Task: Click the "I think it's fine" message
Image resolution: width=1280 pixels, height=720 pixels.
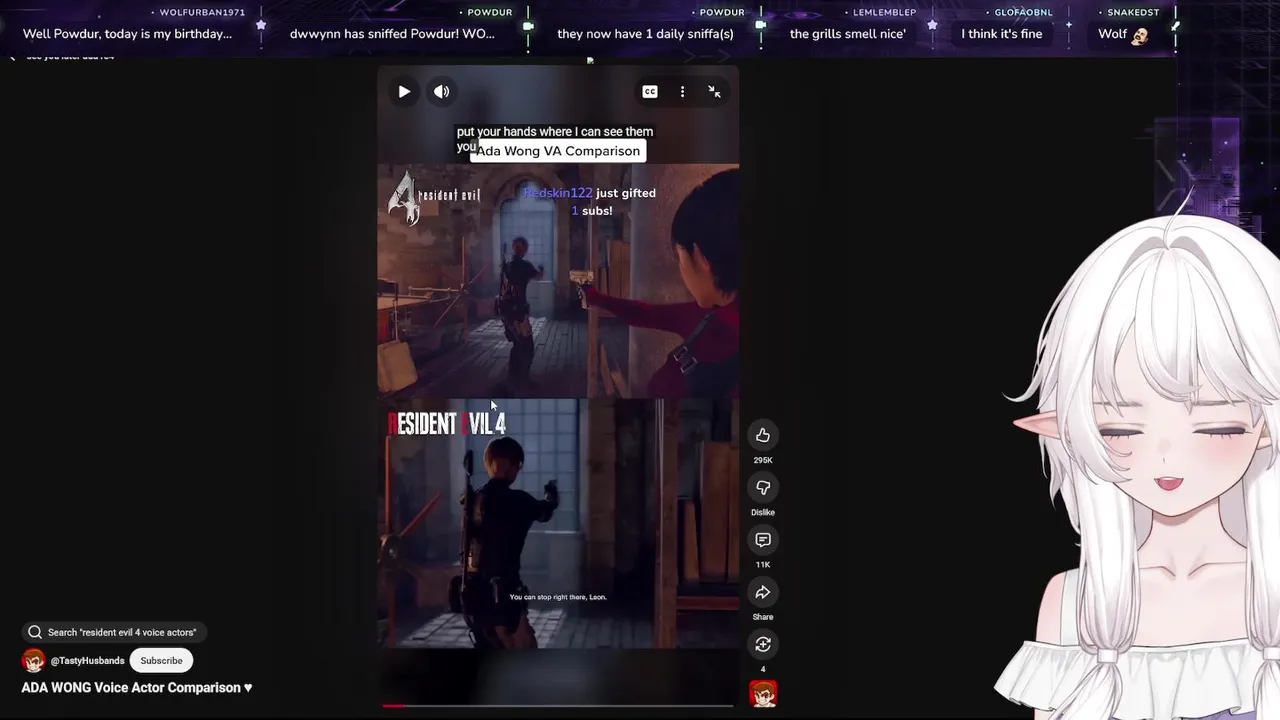Action: (1002, 34)
